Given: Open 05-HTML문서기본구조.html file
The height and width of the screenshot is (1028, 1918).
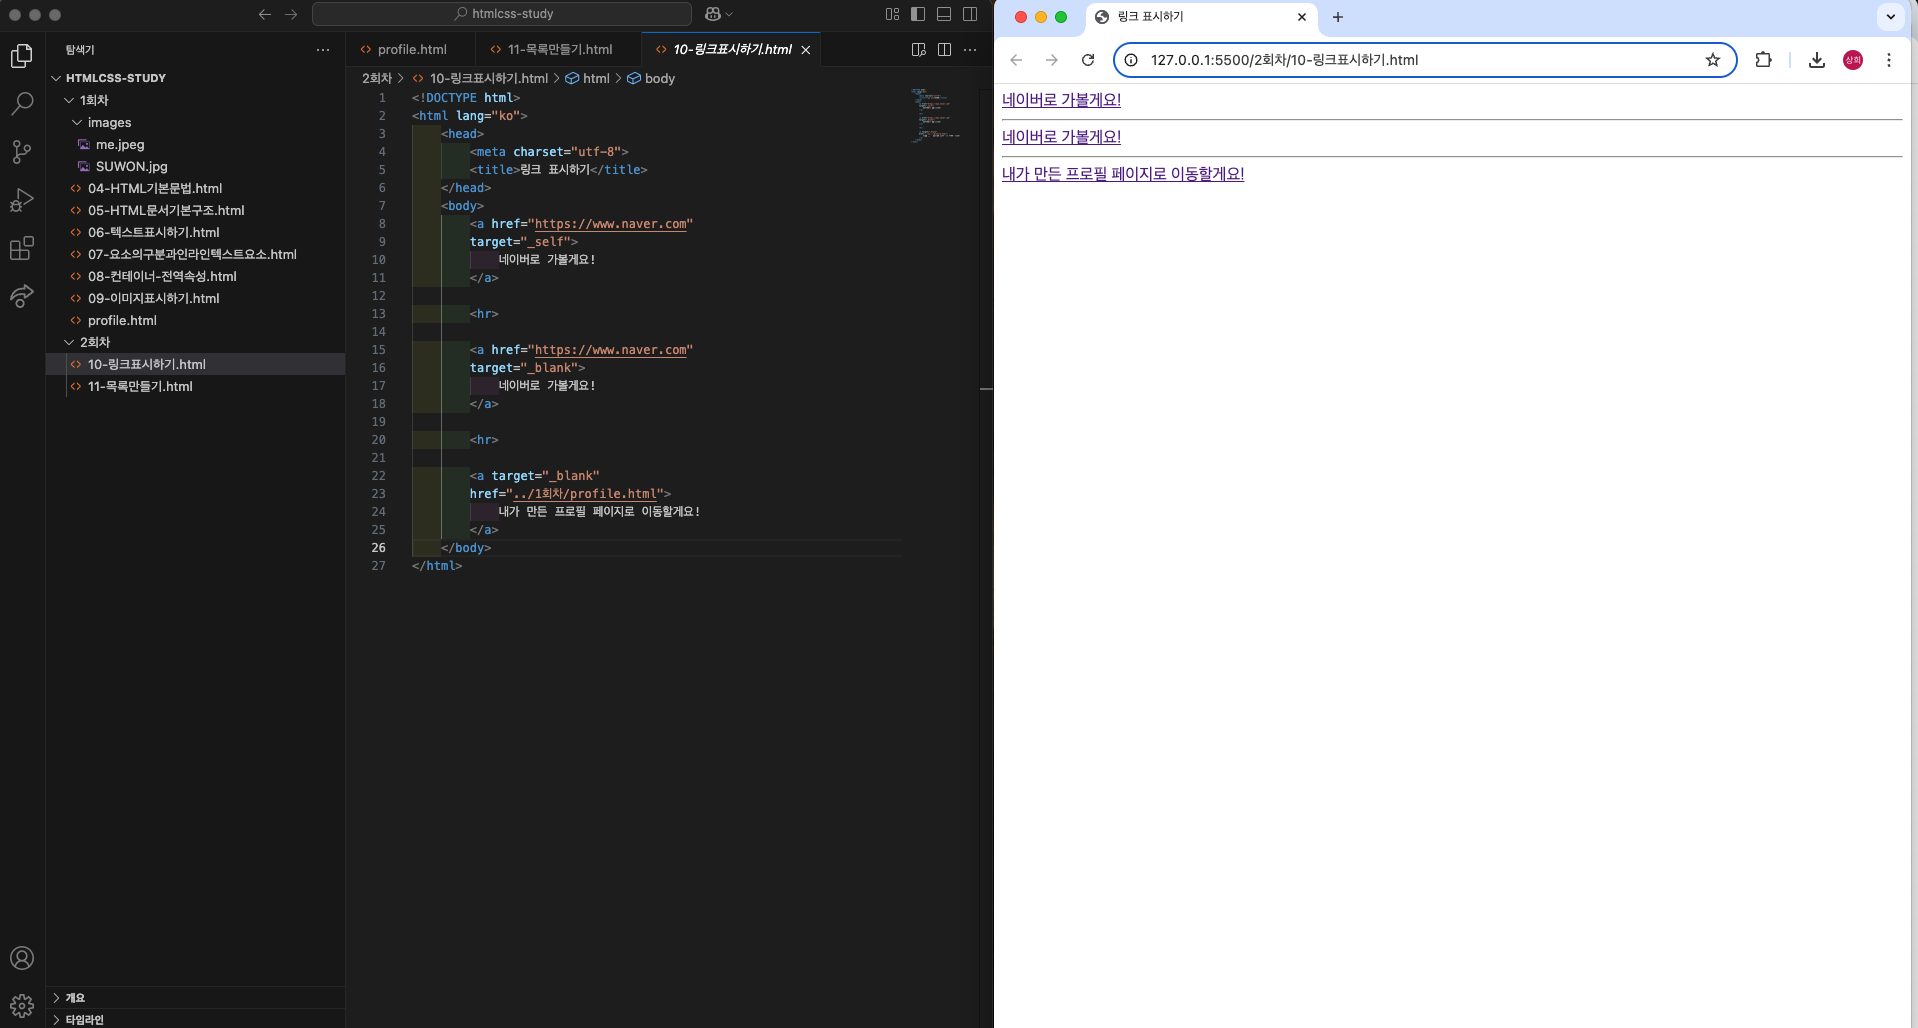Looking at the screenshot, I should [x=195, y=210].
